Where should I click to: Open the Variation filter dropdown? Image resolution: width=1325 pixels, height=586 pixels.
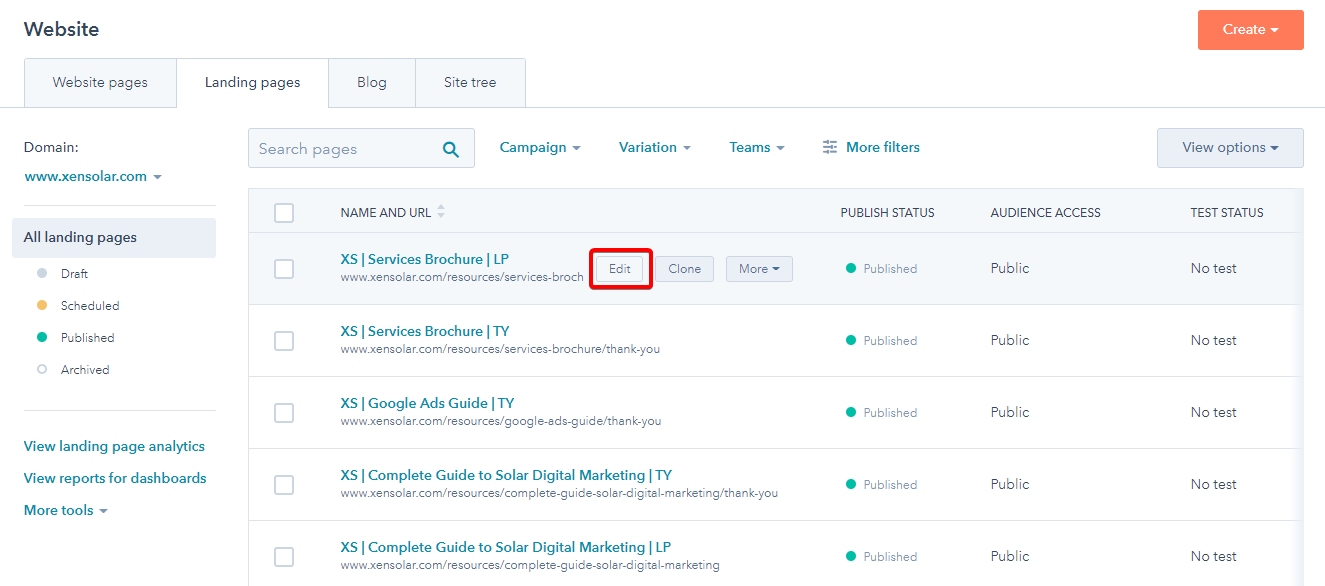click(655, 147)
